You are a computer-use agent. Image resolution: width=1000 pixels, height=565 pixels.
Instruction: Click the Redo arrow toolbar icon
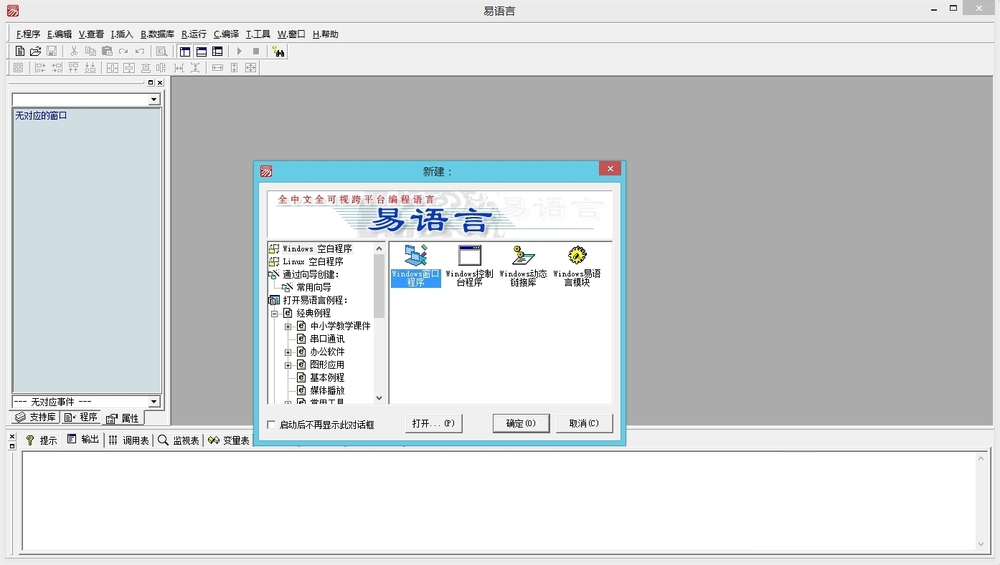(x=124, y=51)
